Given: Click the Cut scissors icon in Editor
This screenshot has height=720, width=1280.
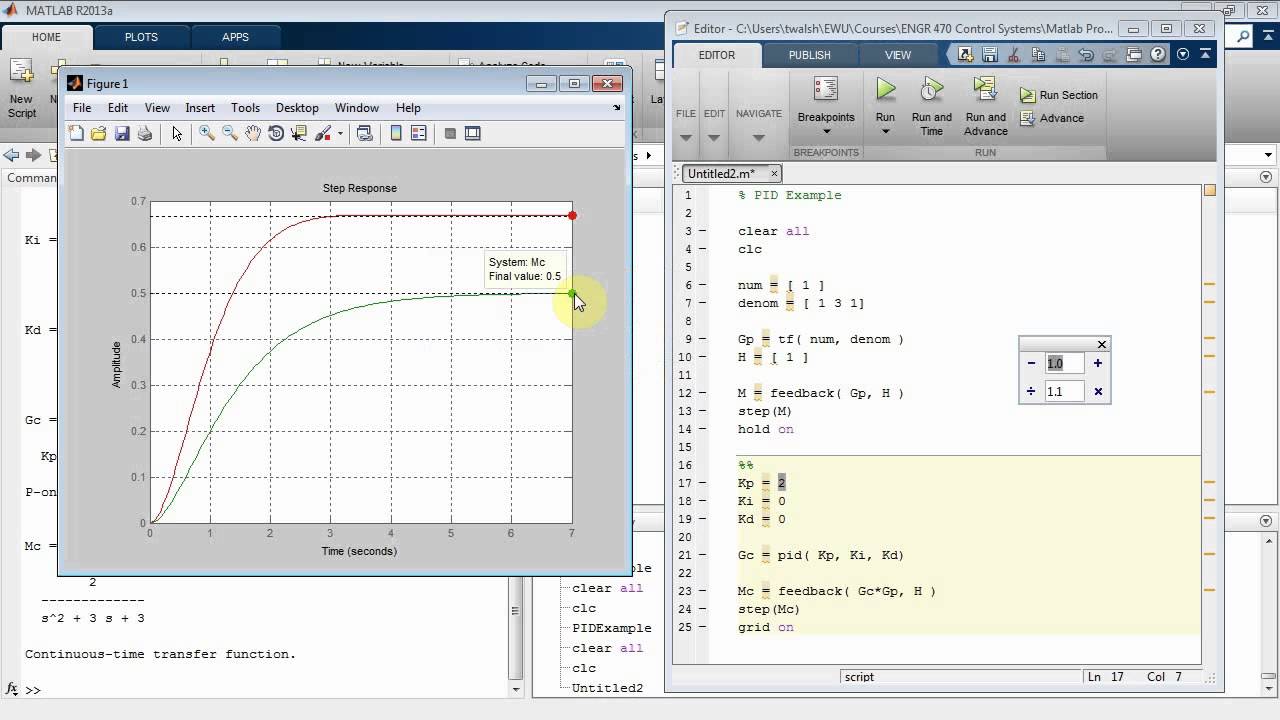Looking at the screenshot, I should coord(1013,55).
